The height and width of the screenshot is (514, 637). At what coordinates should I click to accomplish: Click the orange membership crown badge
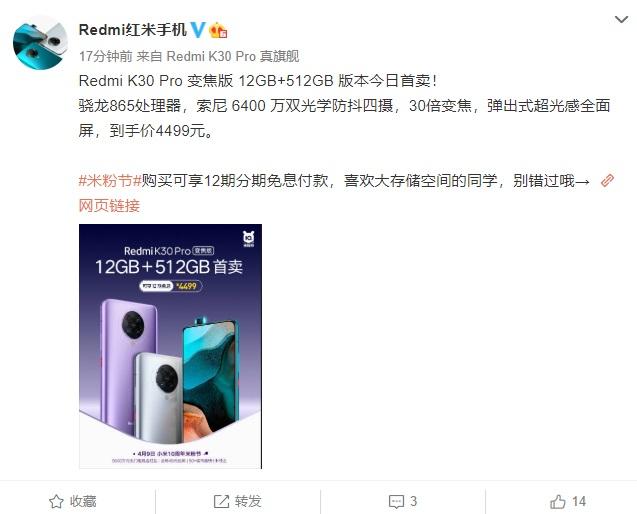coord(218,30)
